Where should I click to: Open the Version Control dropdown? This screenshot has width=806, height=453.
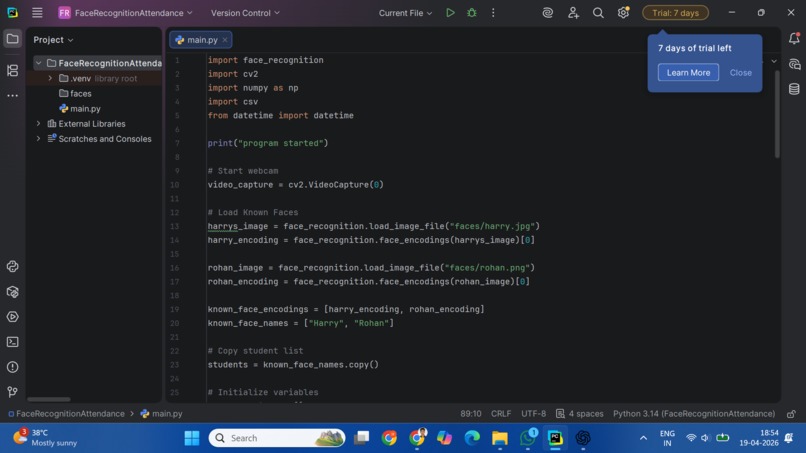point(245,13)
